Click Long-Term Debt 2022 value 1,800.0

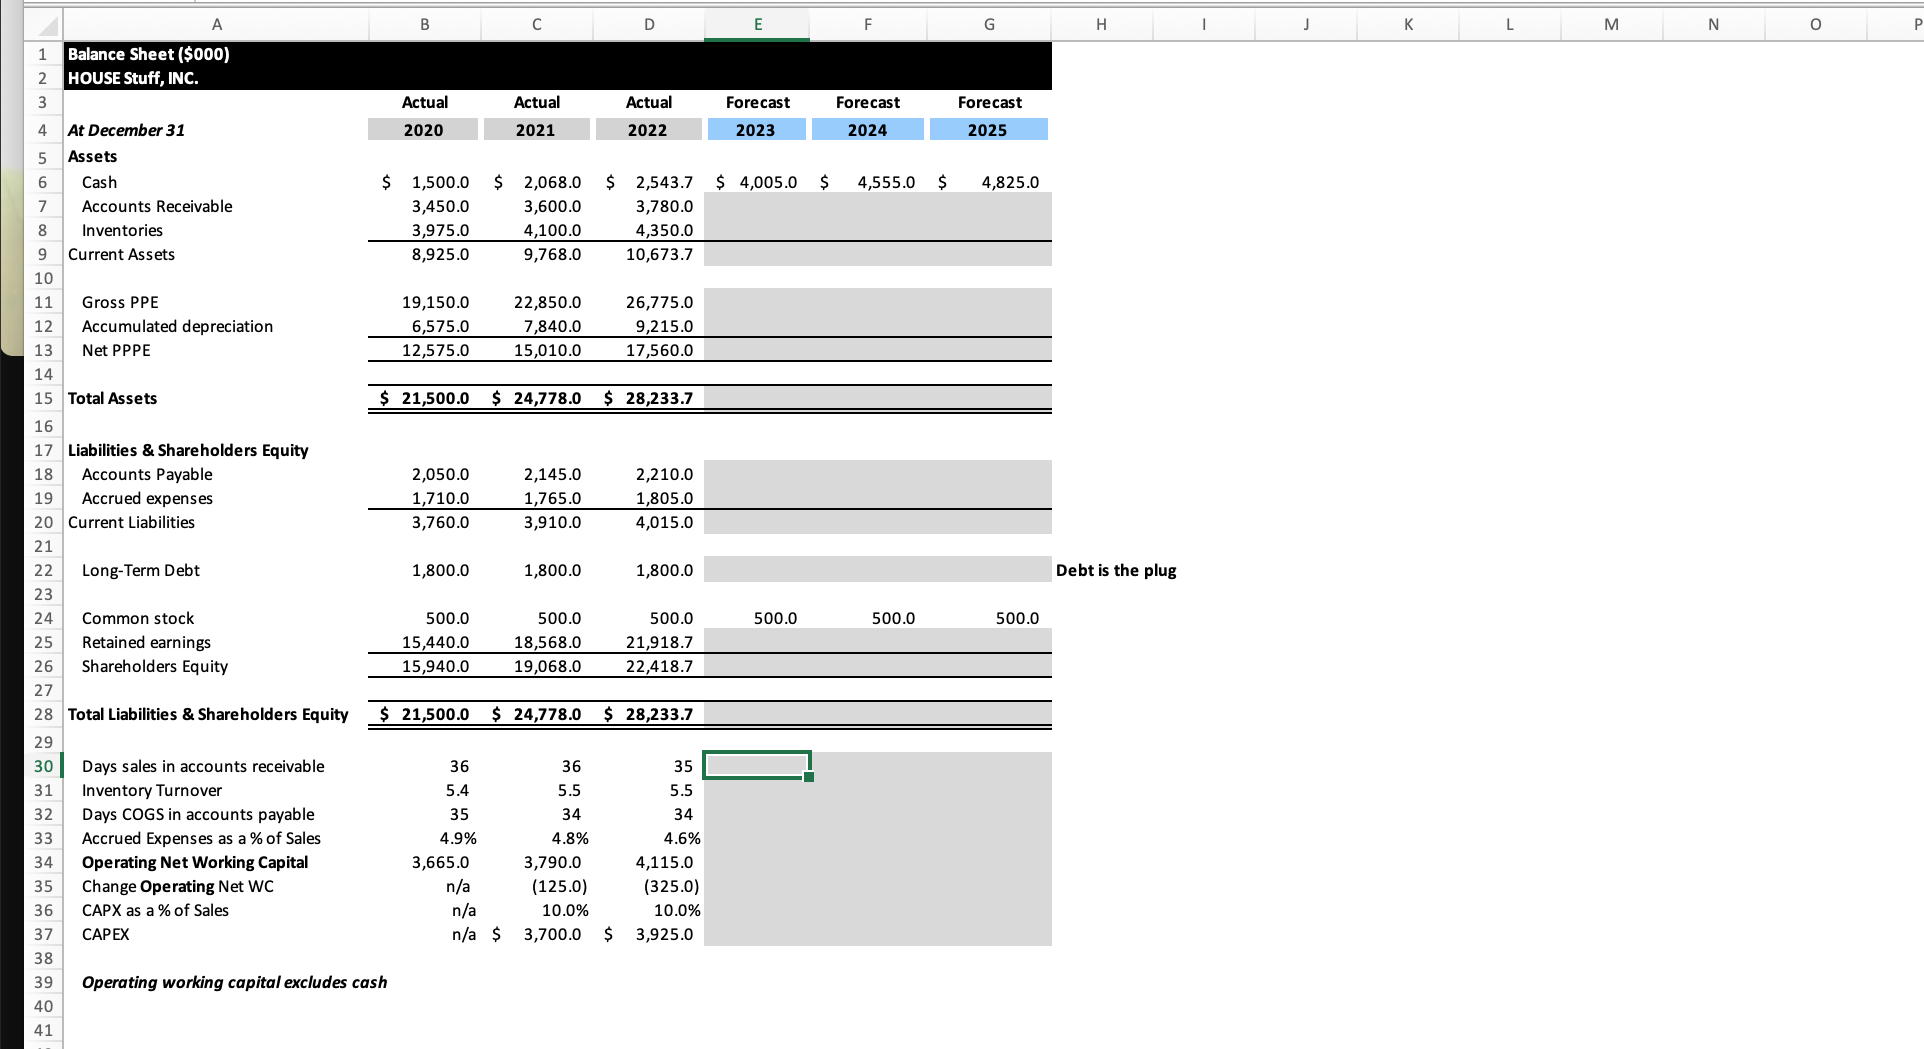664,570
